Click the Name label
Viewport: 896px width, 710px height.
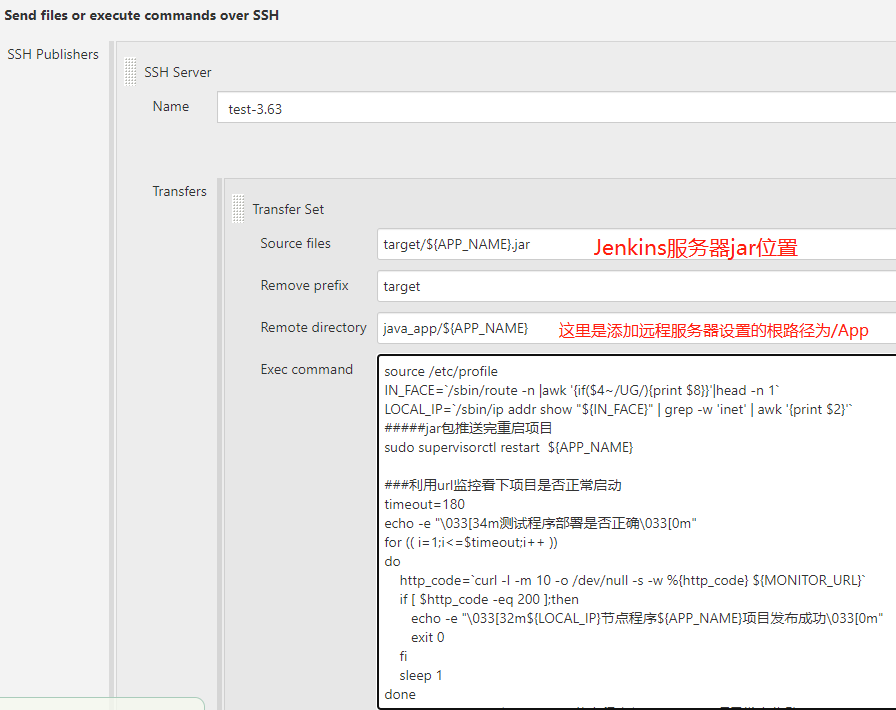click(171, 106)
